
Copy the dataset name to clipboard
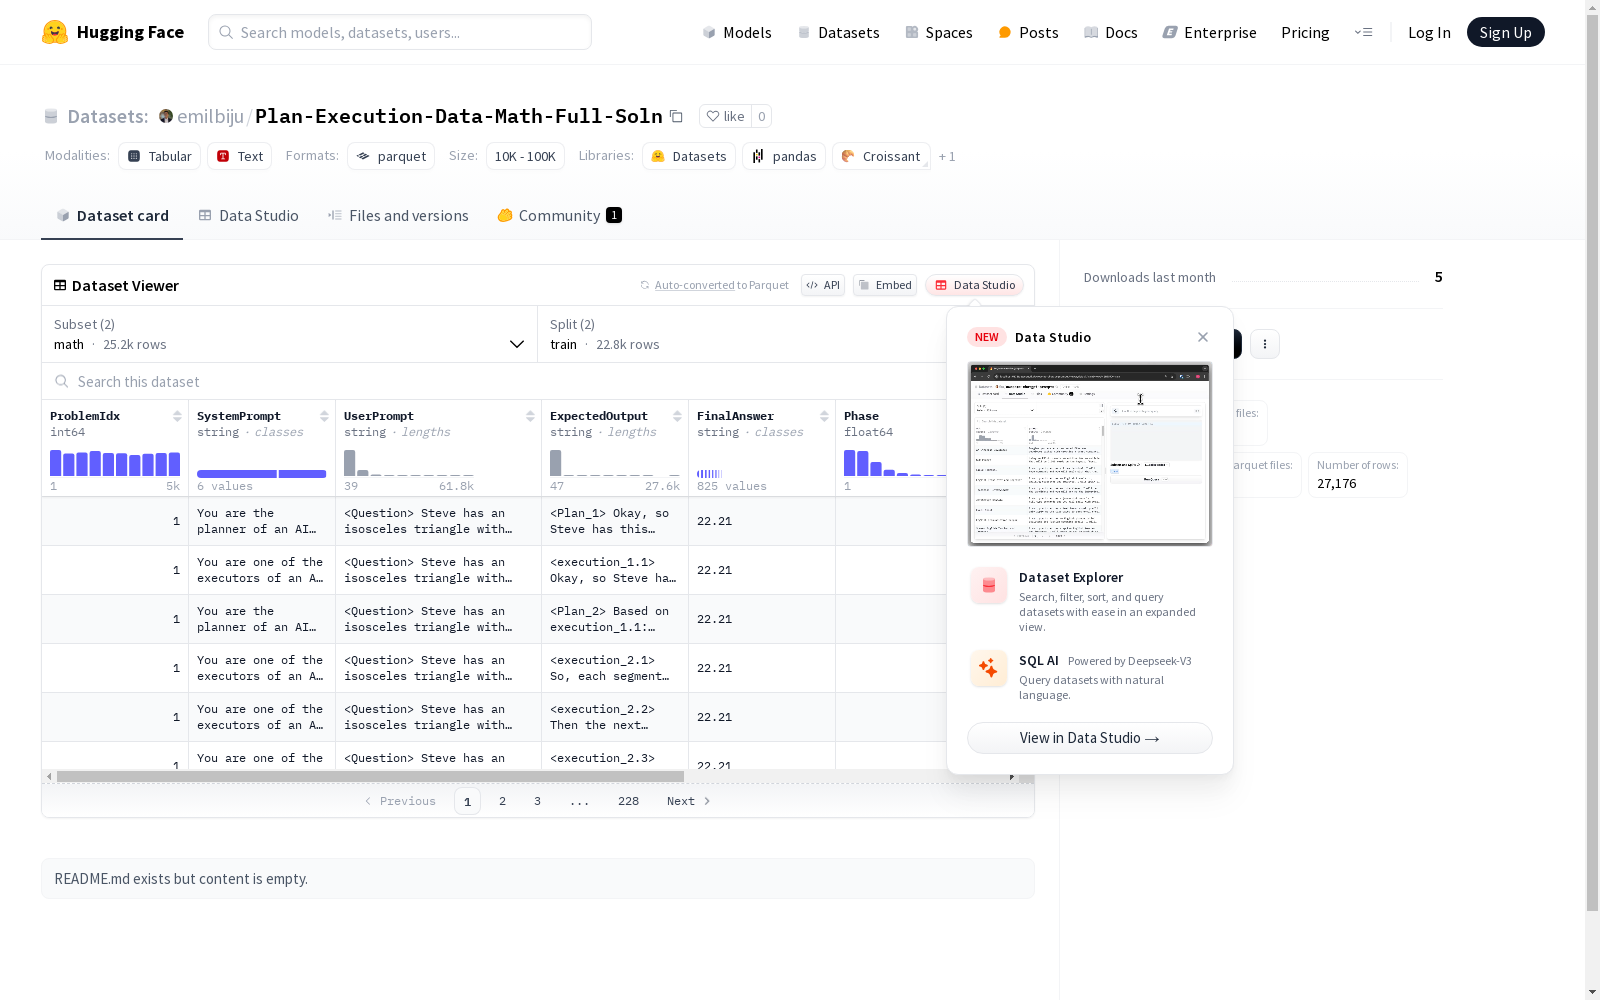coord(676,116)
